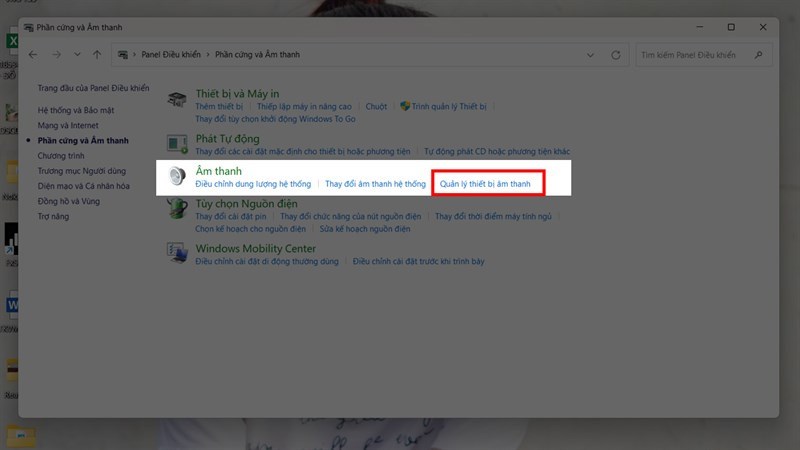Open Quản lý thiết bị âm thanh link
Viewport: 800px width, 450px height.
[488, 184]
